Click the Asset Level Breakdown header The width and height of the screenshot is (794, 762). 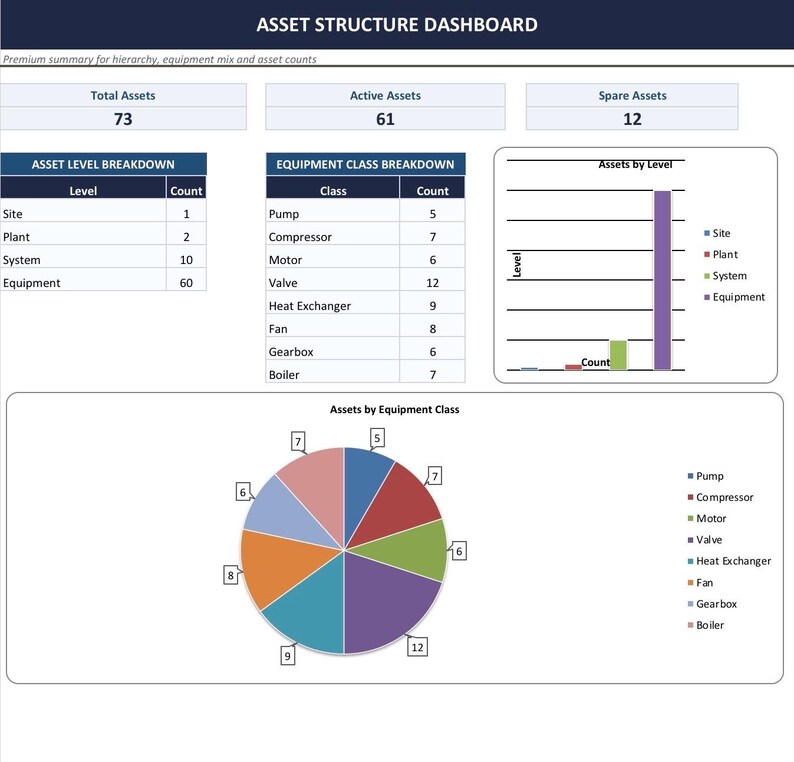[103, 164]
